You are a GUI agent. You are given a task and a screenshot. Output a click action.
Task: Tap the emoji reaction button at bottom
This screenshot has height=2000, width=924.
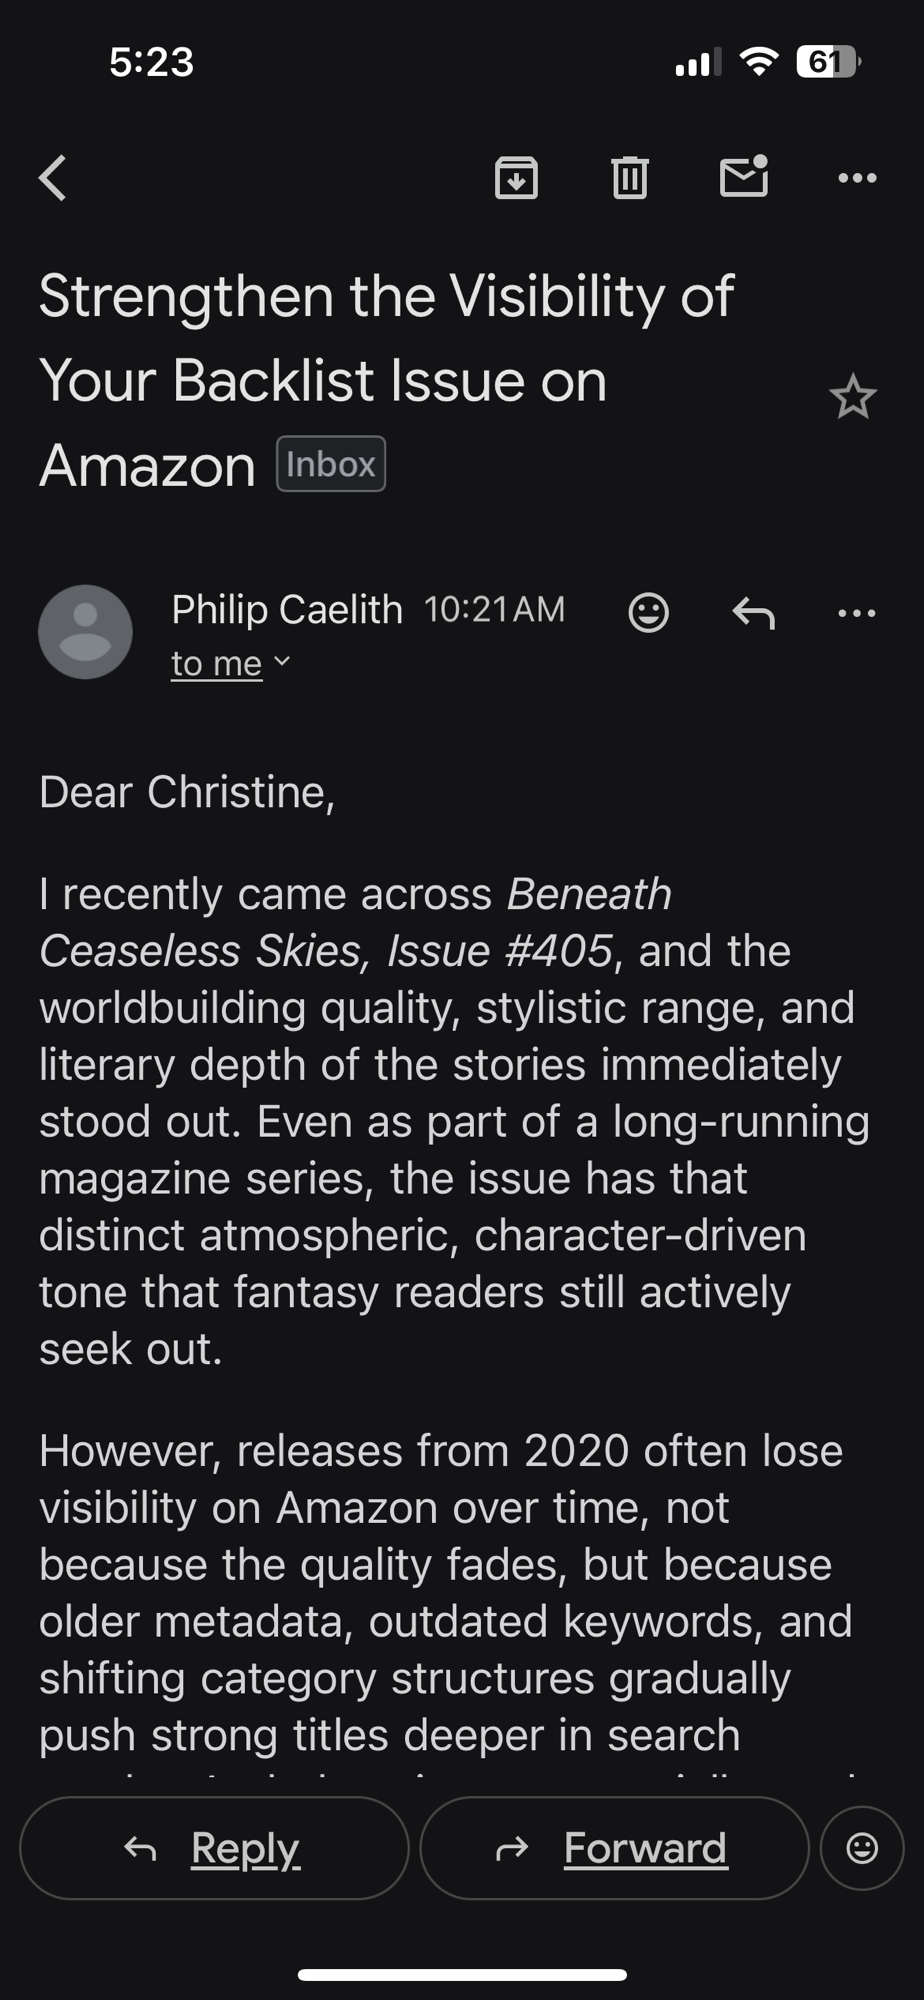861,1848
